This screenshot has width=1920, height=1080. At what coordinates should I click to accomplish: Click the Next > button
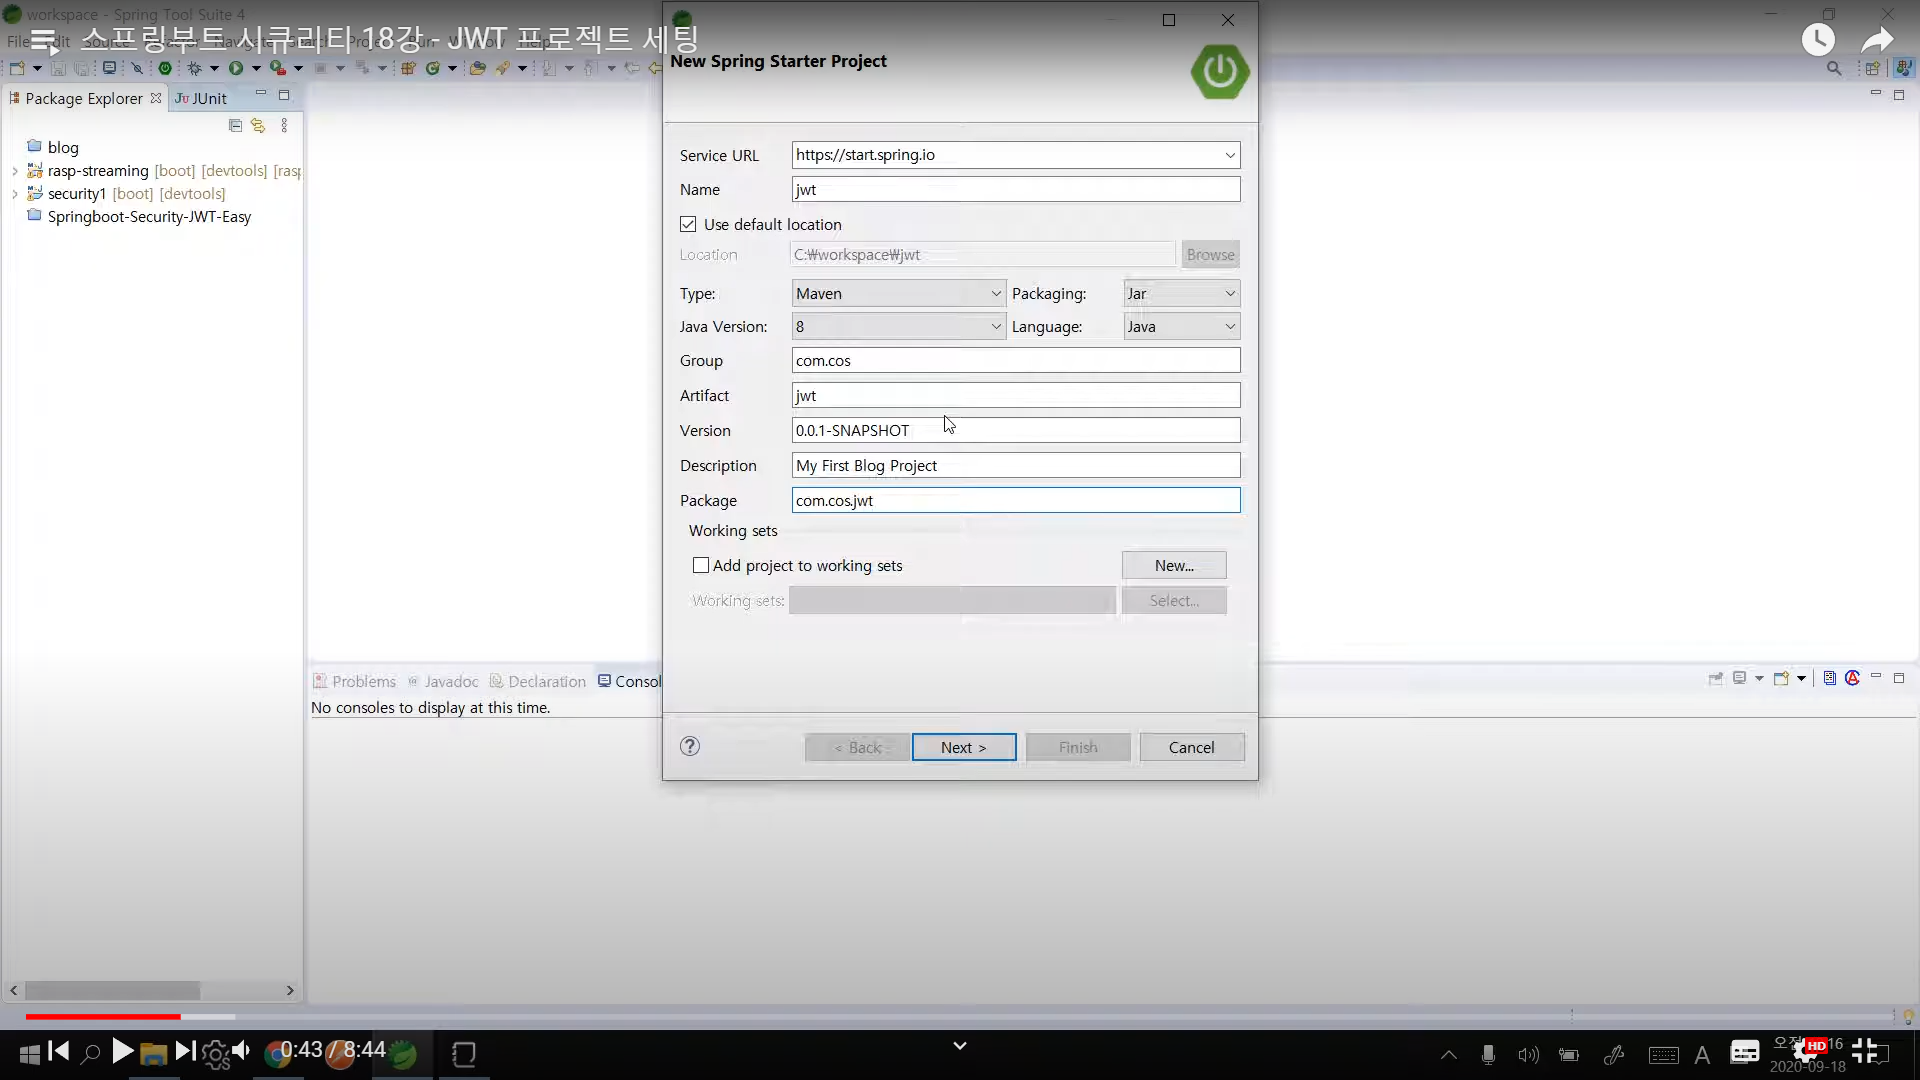[x=963, y=748]
